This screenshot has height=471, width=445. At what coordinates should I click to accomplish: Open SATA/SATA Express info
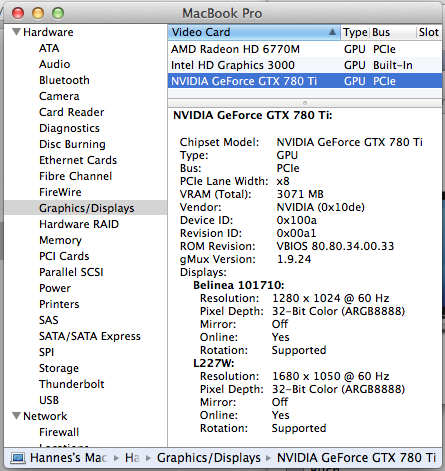tap(90, 336)
